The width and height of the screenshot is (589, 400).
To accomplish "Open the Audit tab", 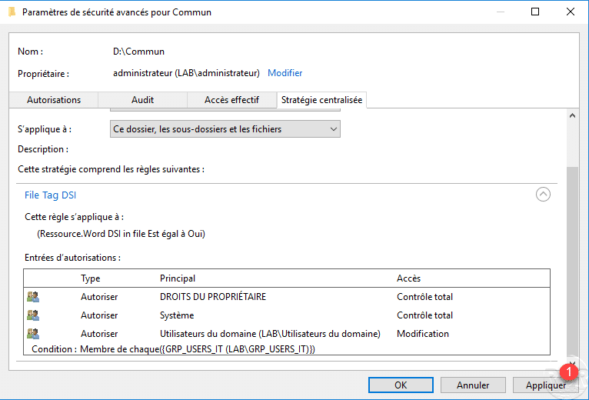I will pos(142,100).
